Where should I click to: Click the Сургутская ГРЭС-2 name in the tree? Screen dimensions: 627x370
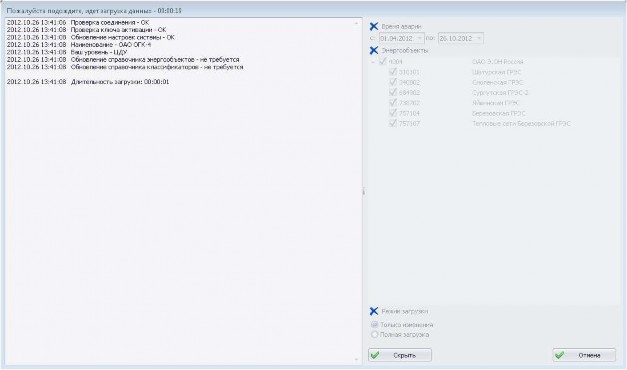point(500,93)
